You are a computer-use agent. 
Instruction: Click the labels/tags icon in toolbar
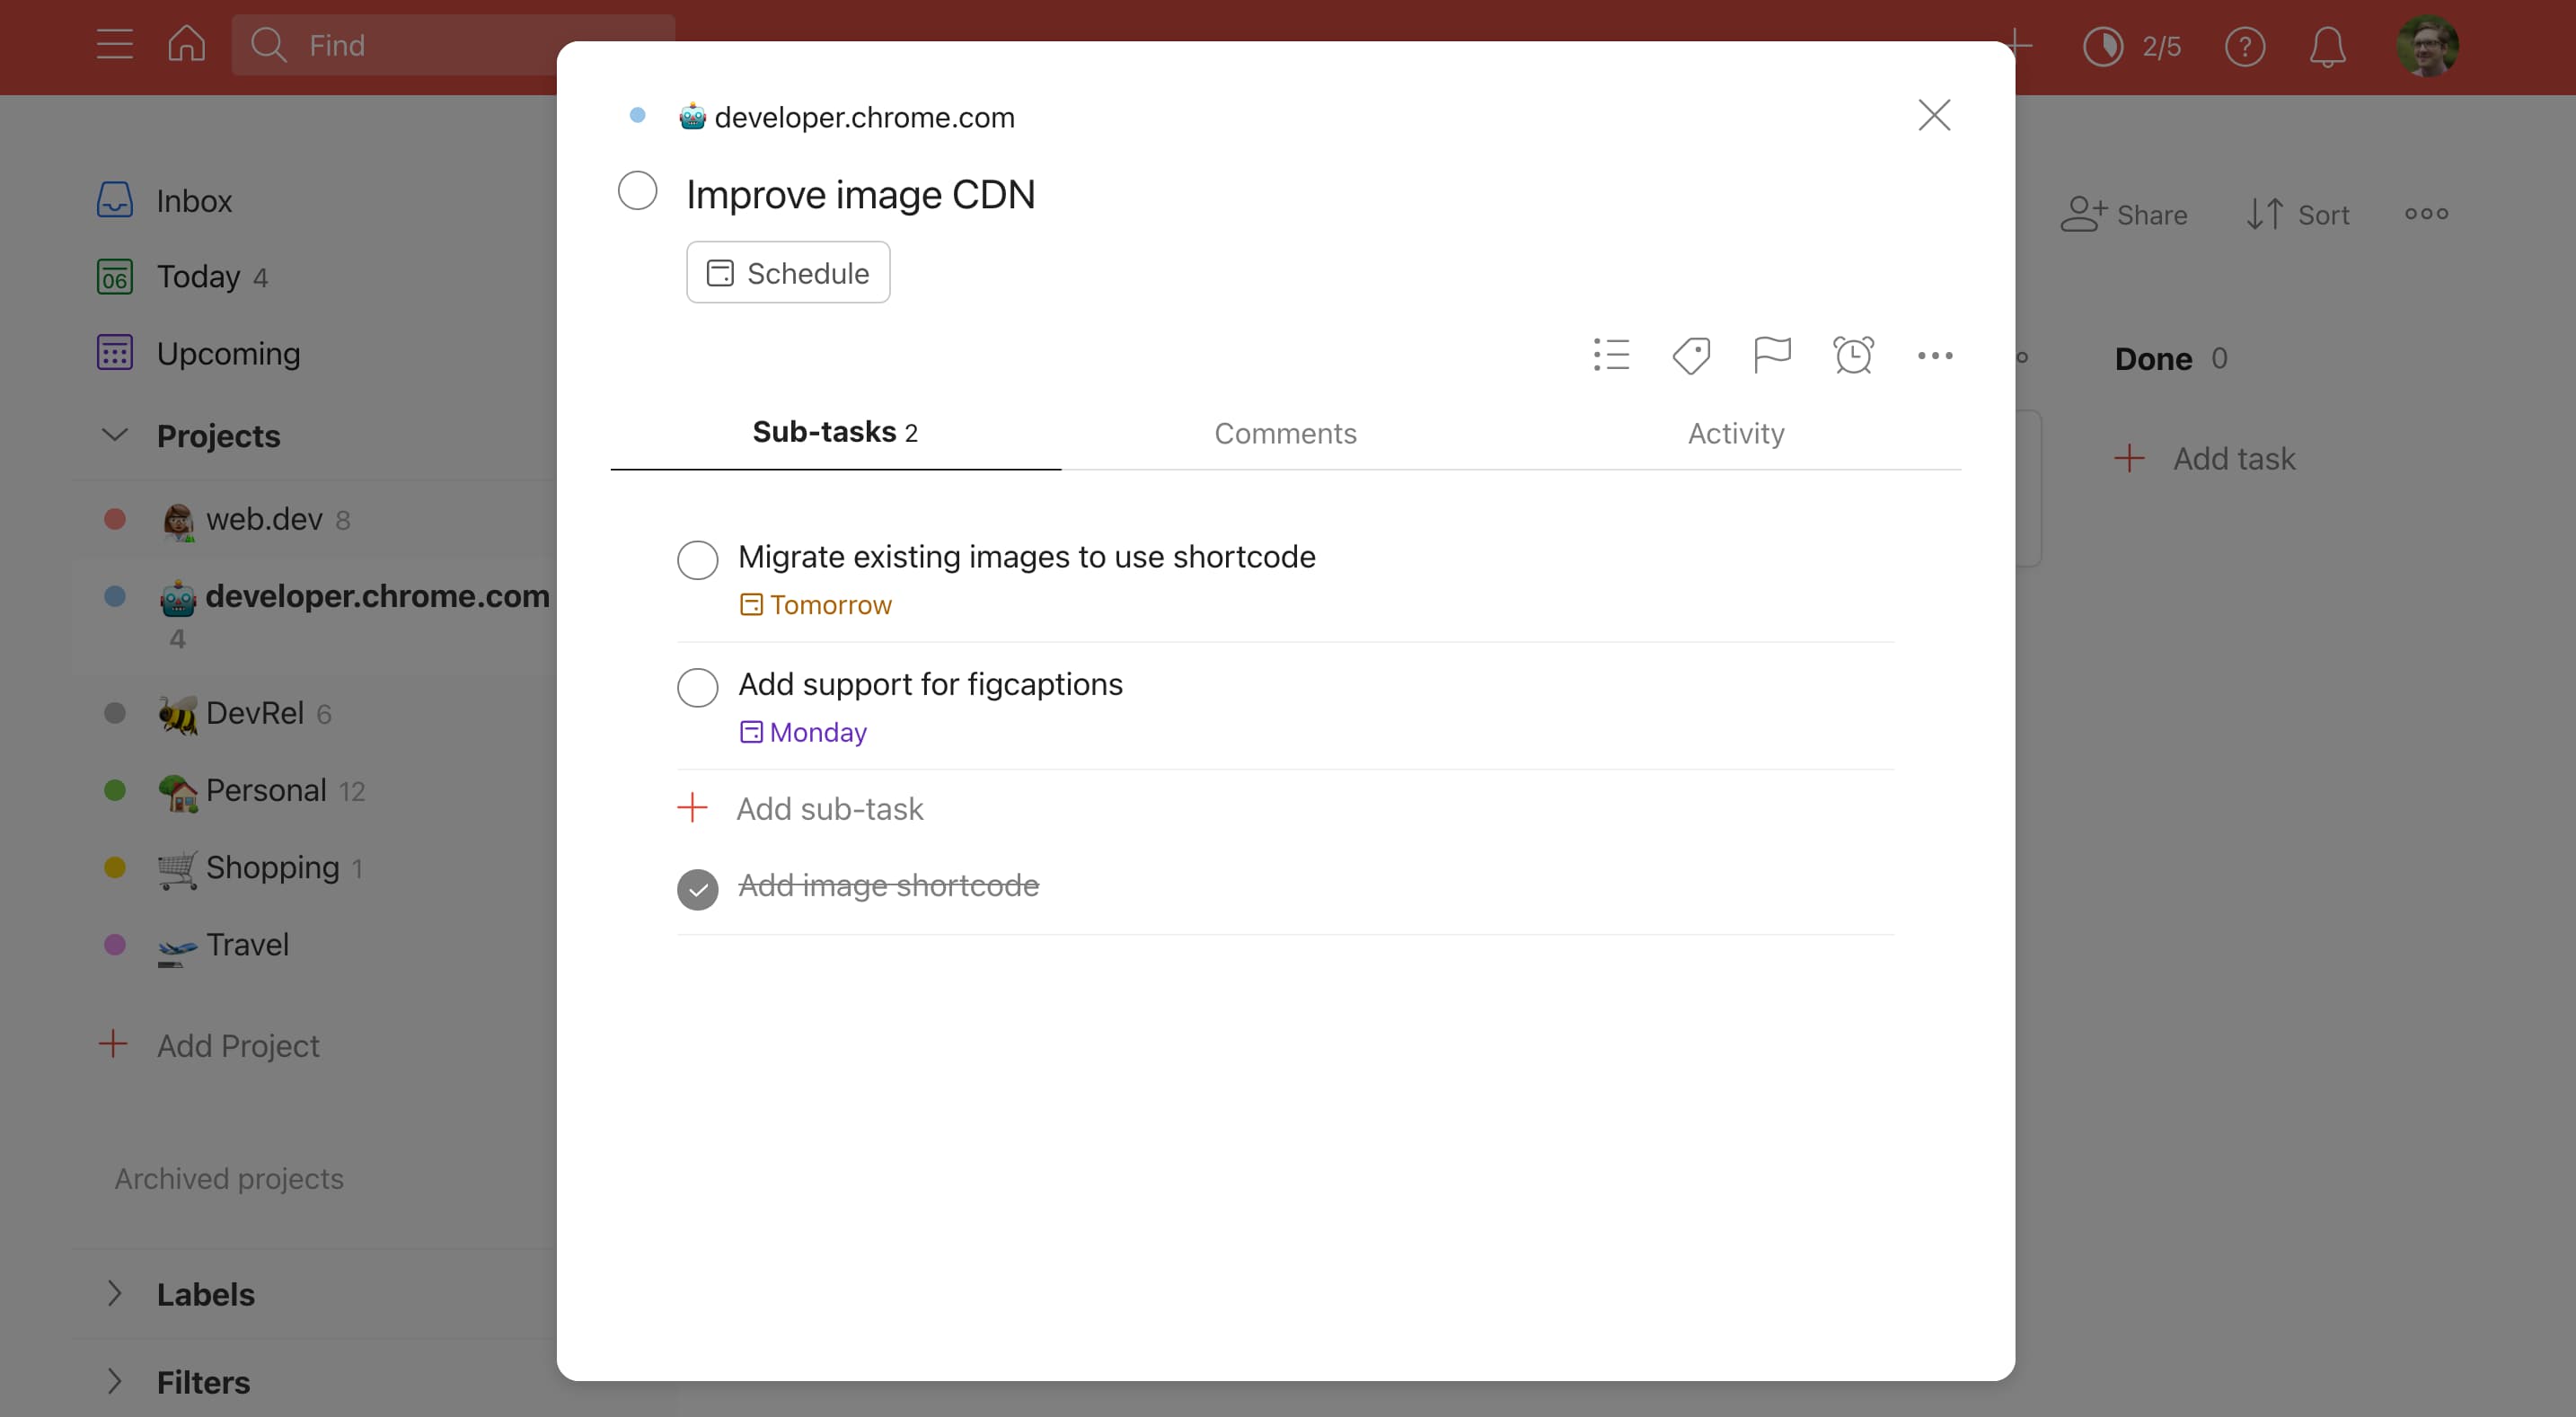coord(1691,356)
